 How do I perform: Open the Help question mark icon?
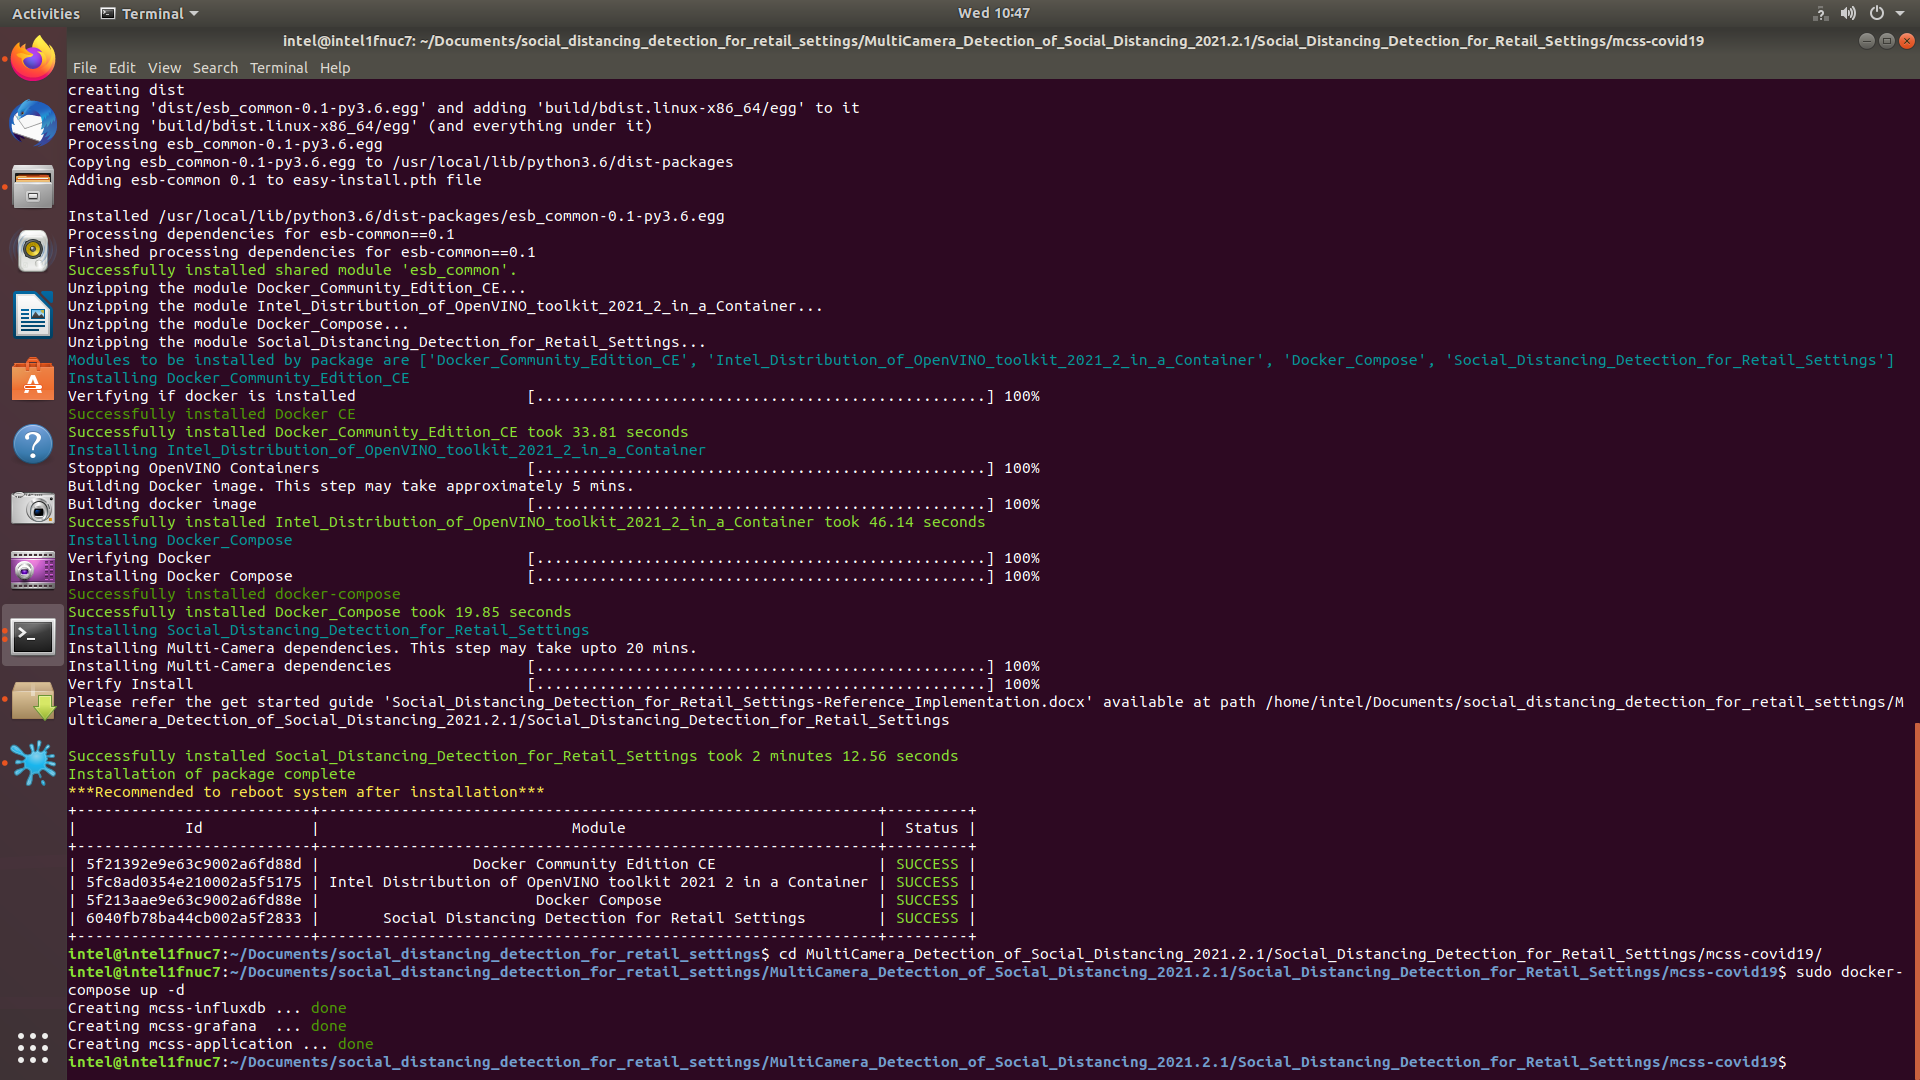[x=33, y=444]
